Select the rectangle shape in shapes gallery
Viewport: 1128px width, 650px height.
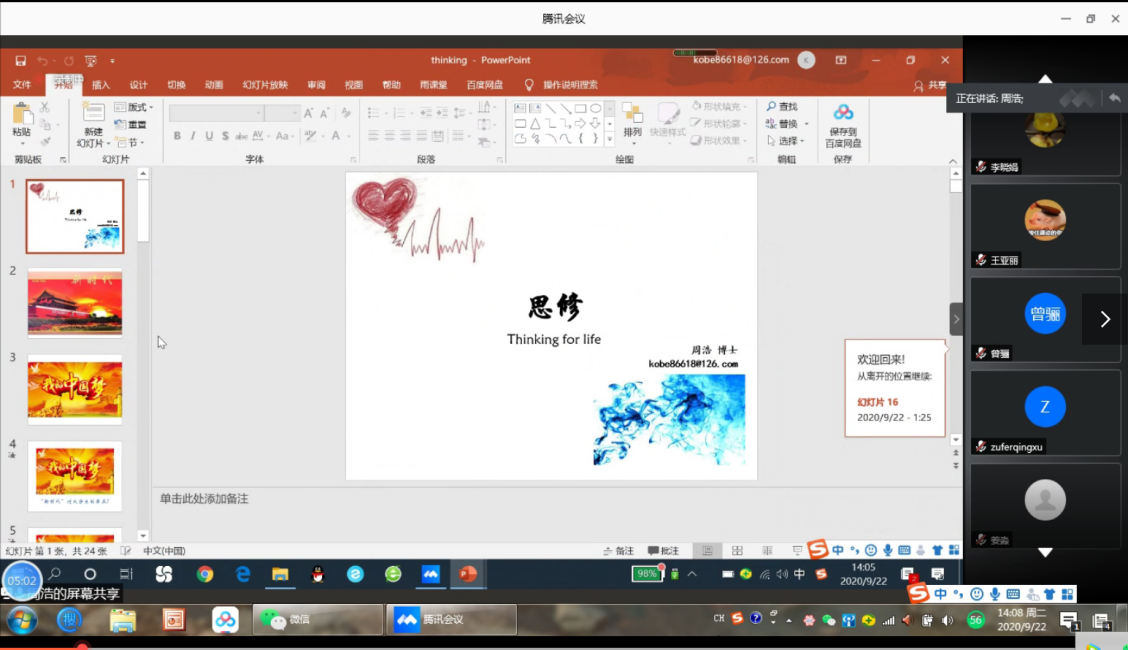coord(580,108)
